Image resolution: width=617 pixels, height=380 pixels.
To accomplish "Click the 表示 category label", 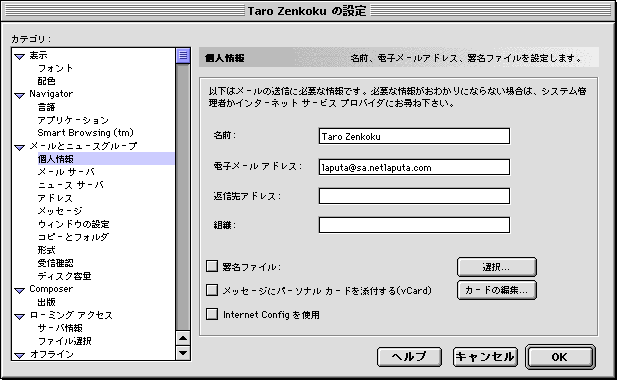I will coord(38,55).
